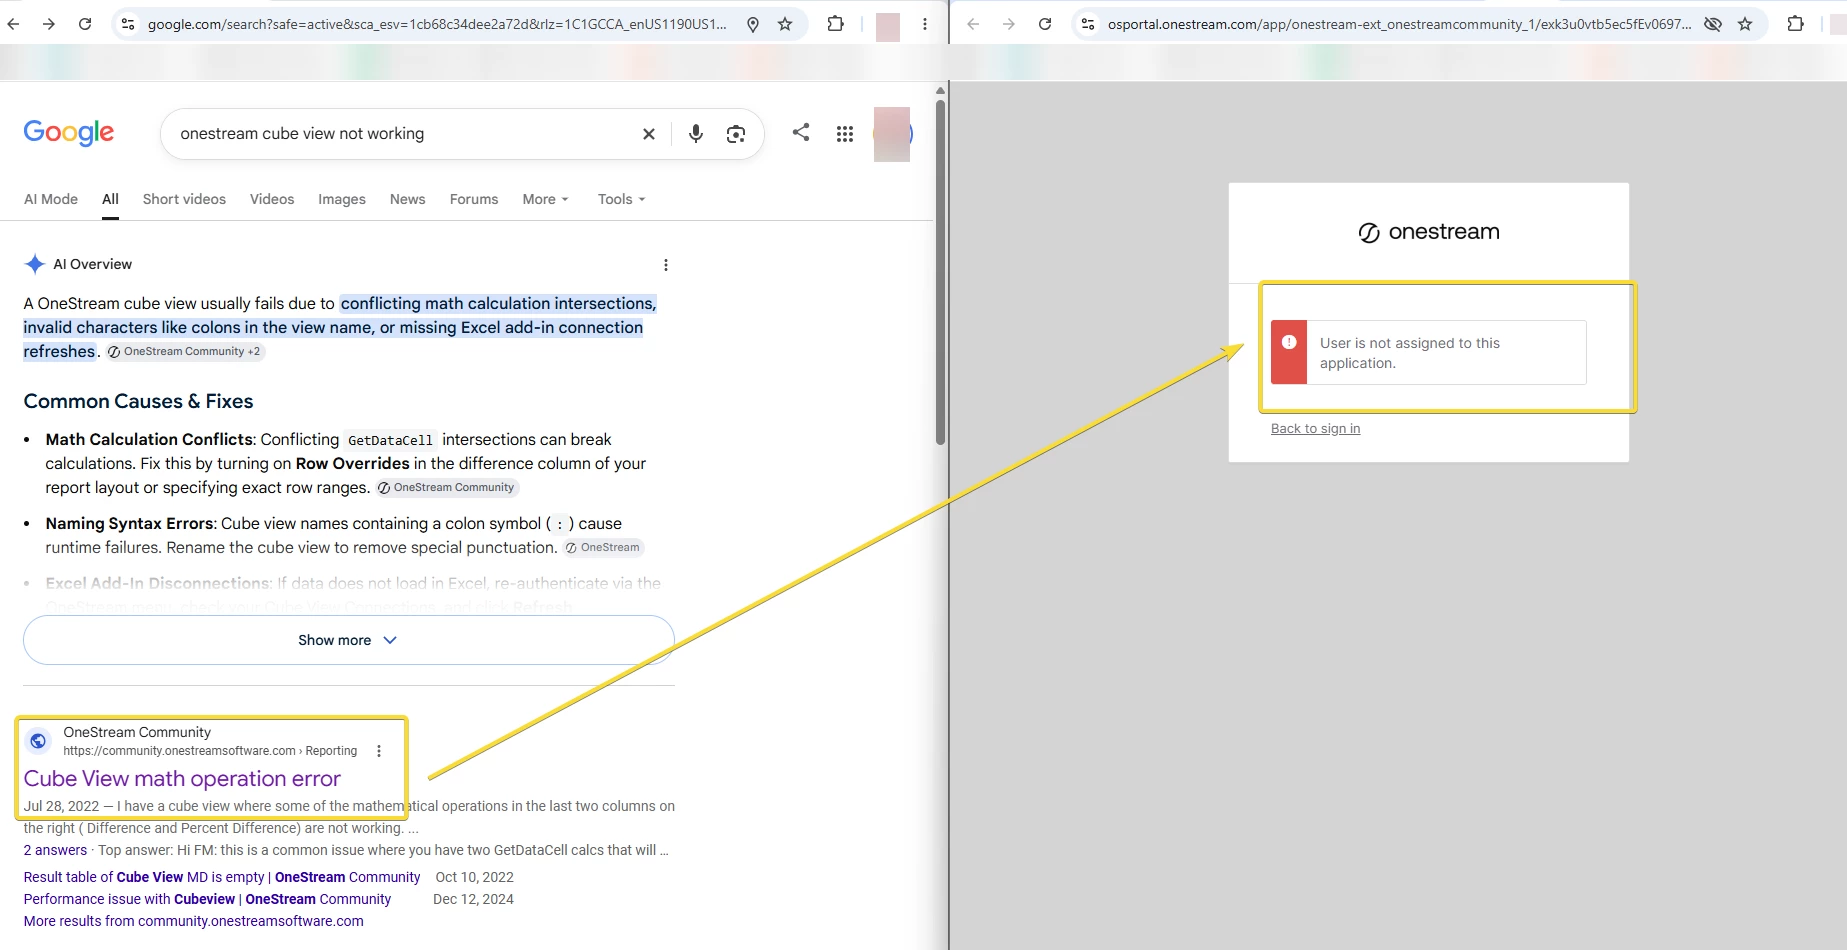1847x950 pixels.
Task: Open the Forums tab
Action: (474, 199)
